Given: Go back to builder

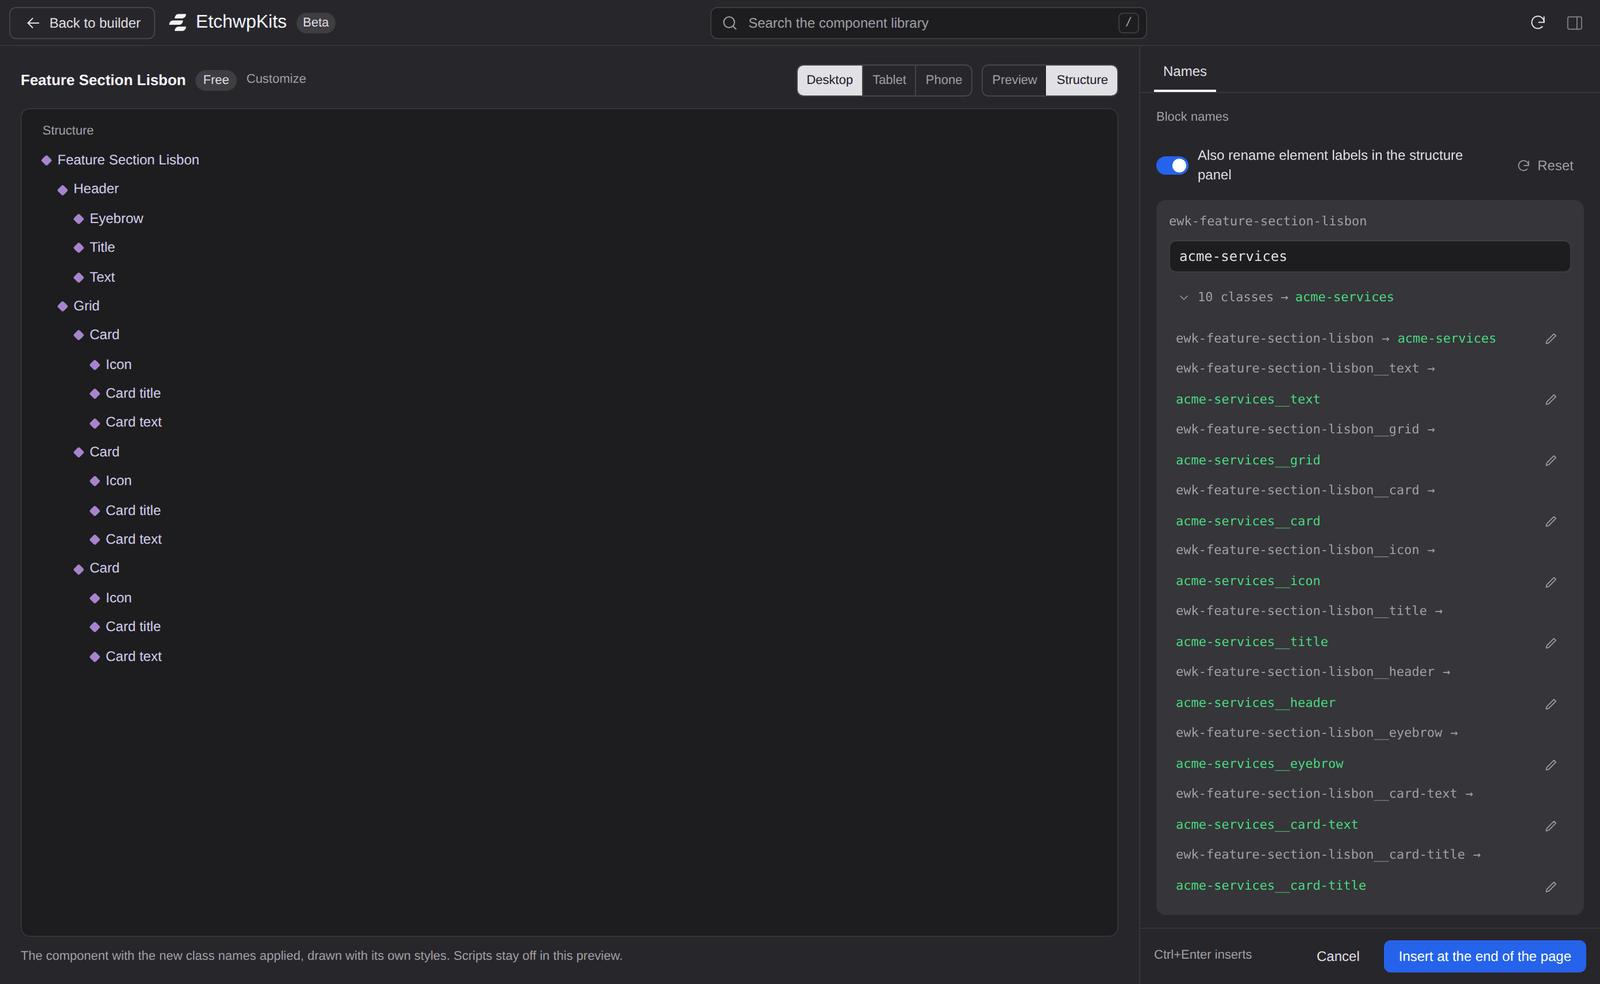Looking at the screenshot, I should pos(83,23).
